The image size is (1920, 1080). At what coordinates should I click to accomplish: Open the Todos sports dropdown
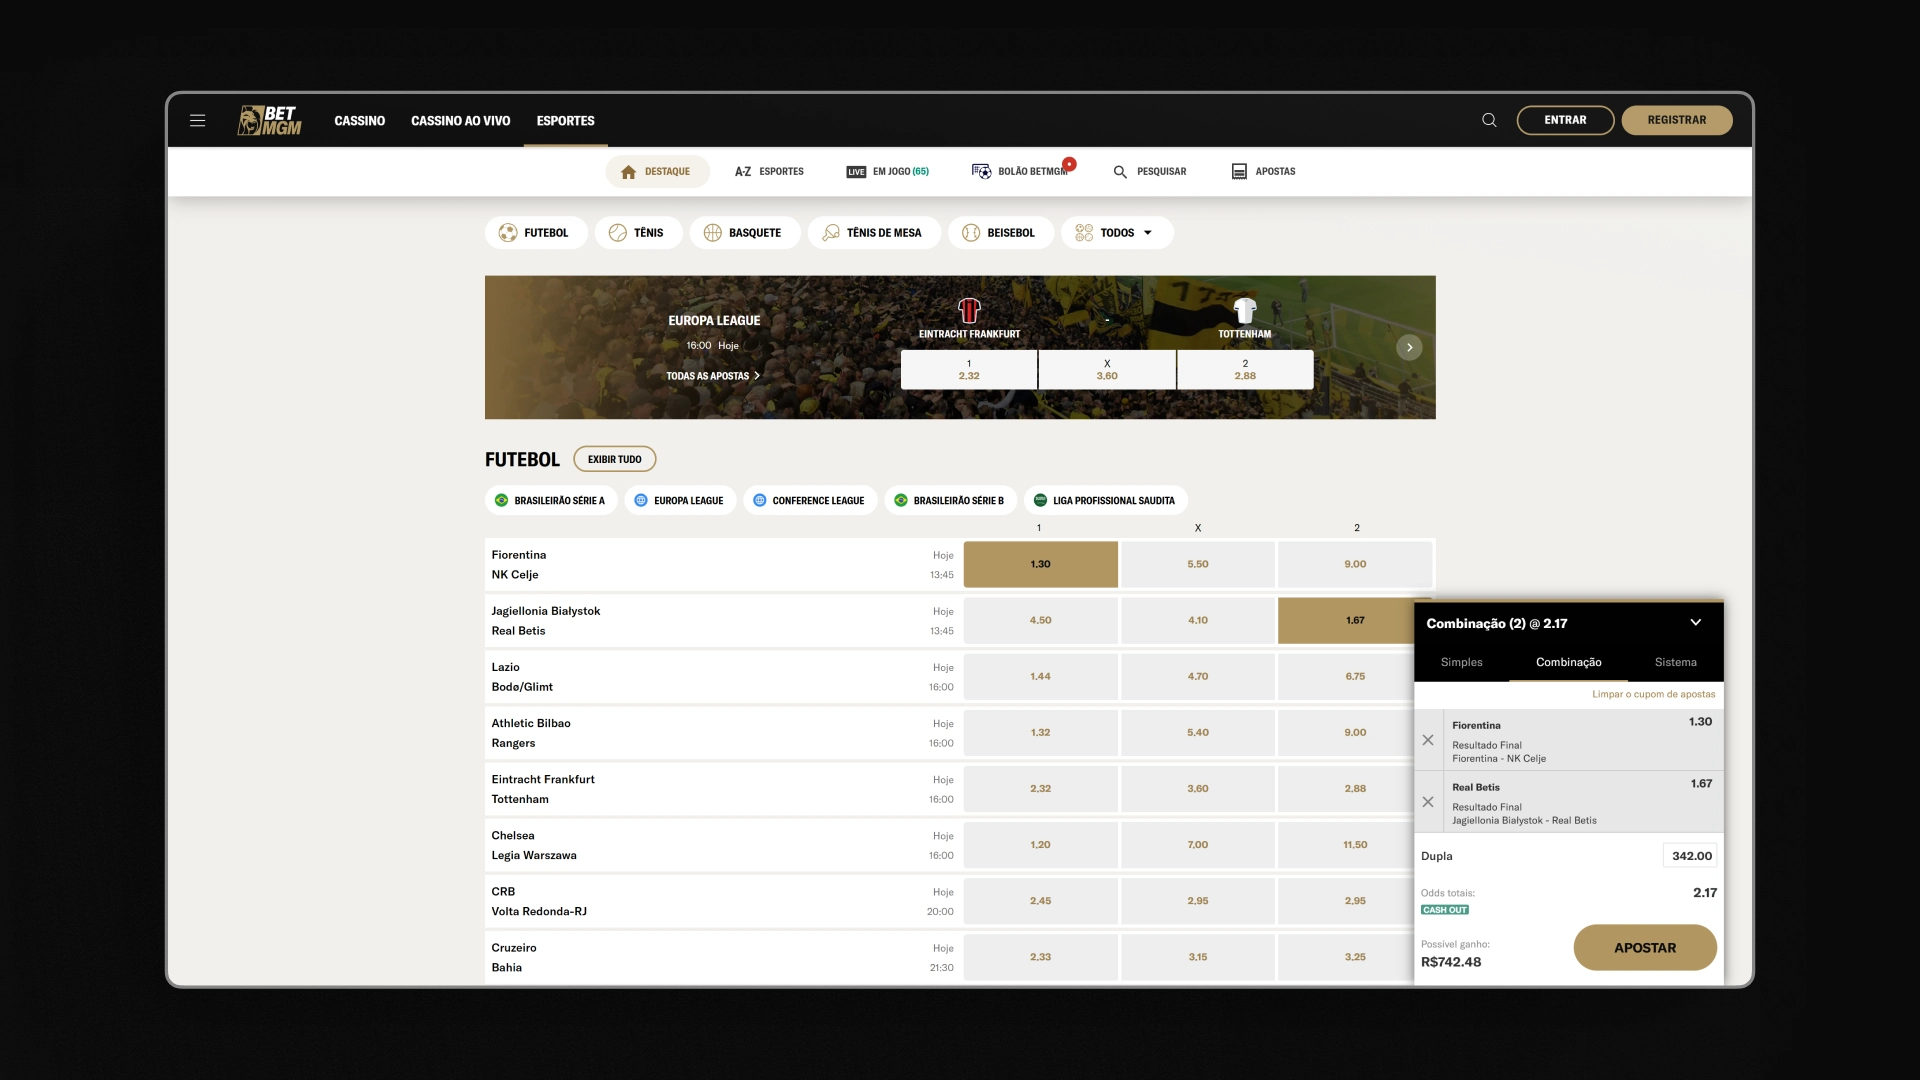point(1117,233)
